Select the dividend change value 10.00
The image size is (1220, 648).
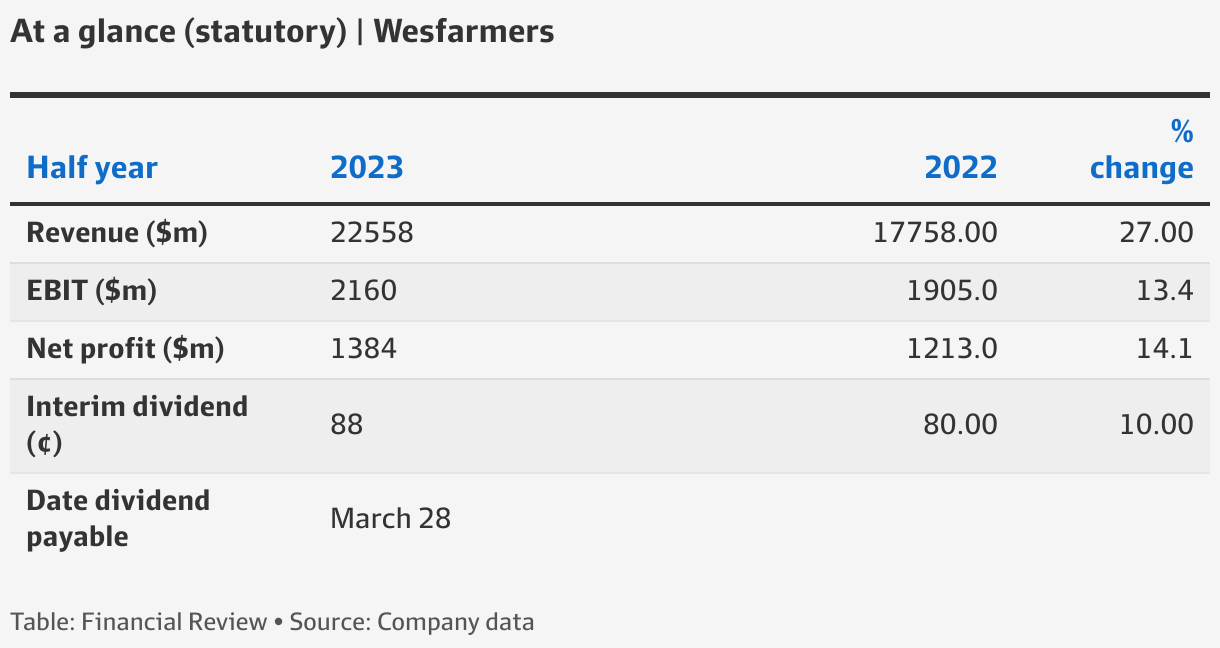1157,425
